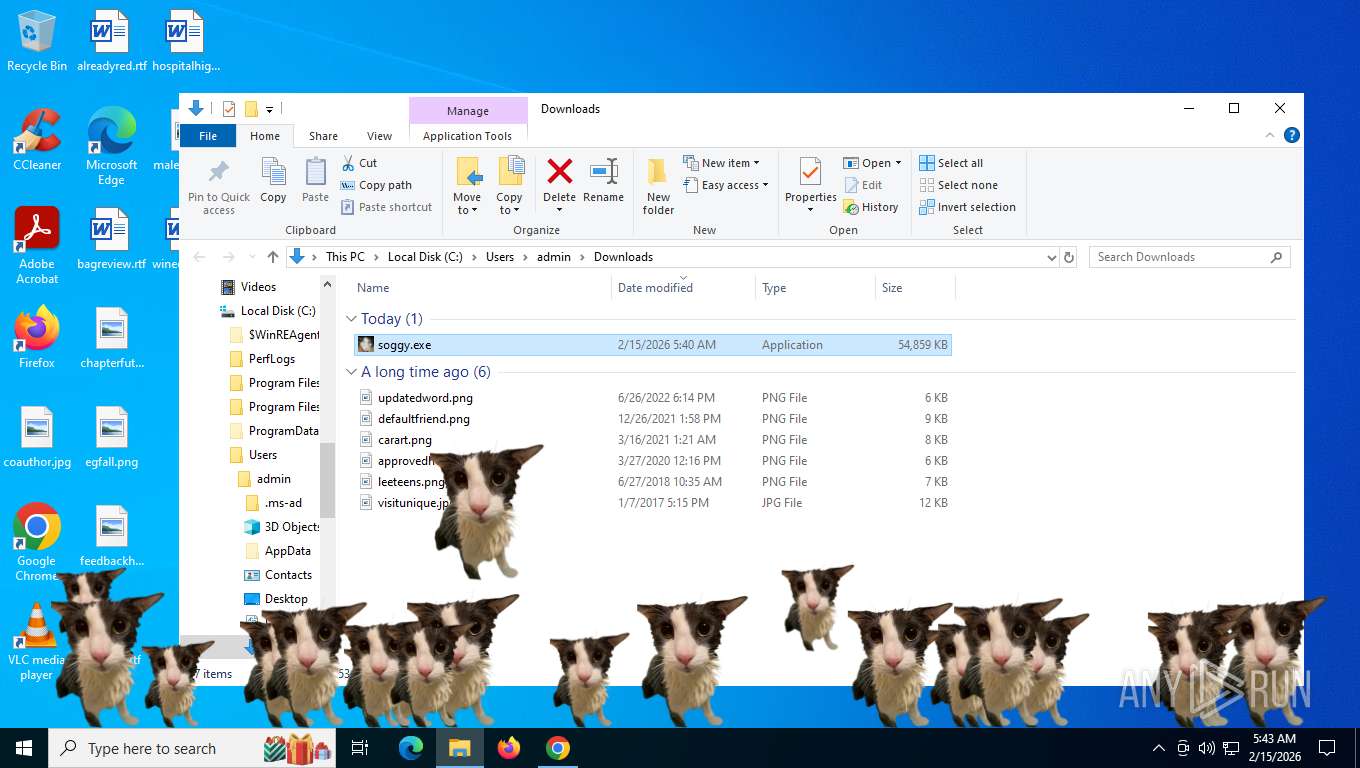Viewport: 1360px width, 768px height.
Task: Select updatedword.png file
Action: pos(653,398)
